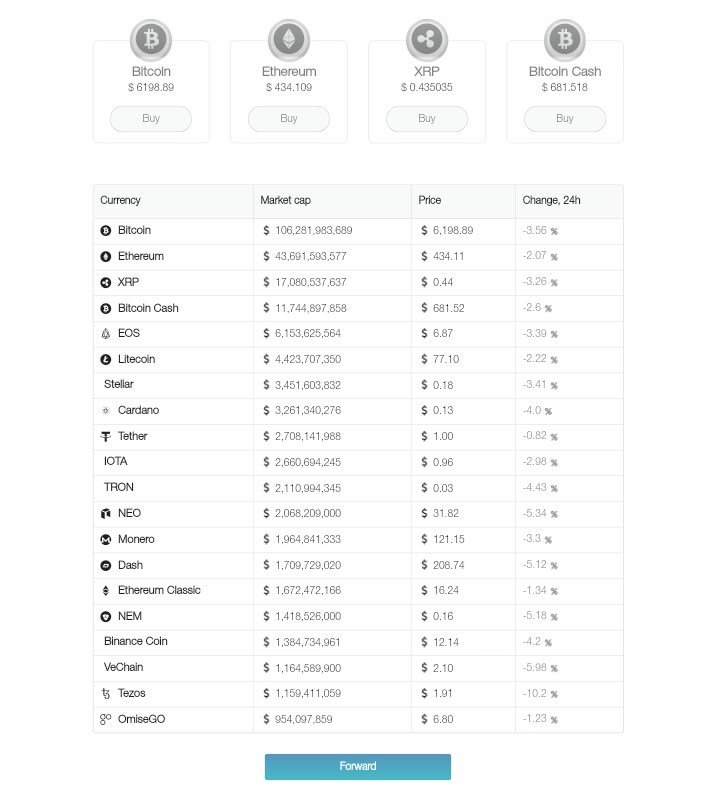This screenshot has width=715, height=796.
Task: Click the Dash icon in the table
Action: [106, 566]
